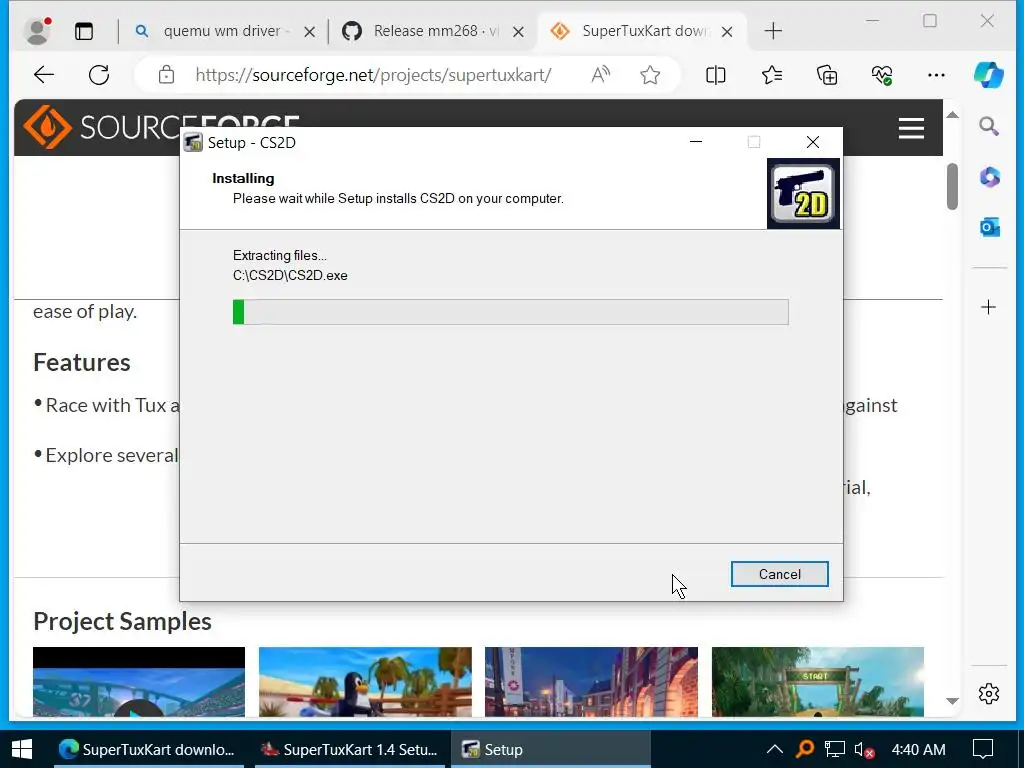This screenshot has height=768, width=1024.
Task: View site information lock icon
Action: pos(167,74)
